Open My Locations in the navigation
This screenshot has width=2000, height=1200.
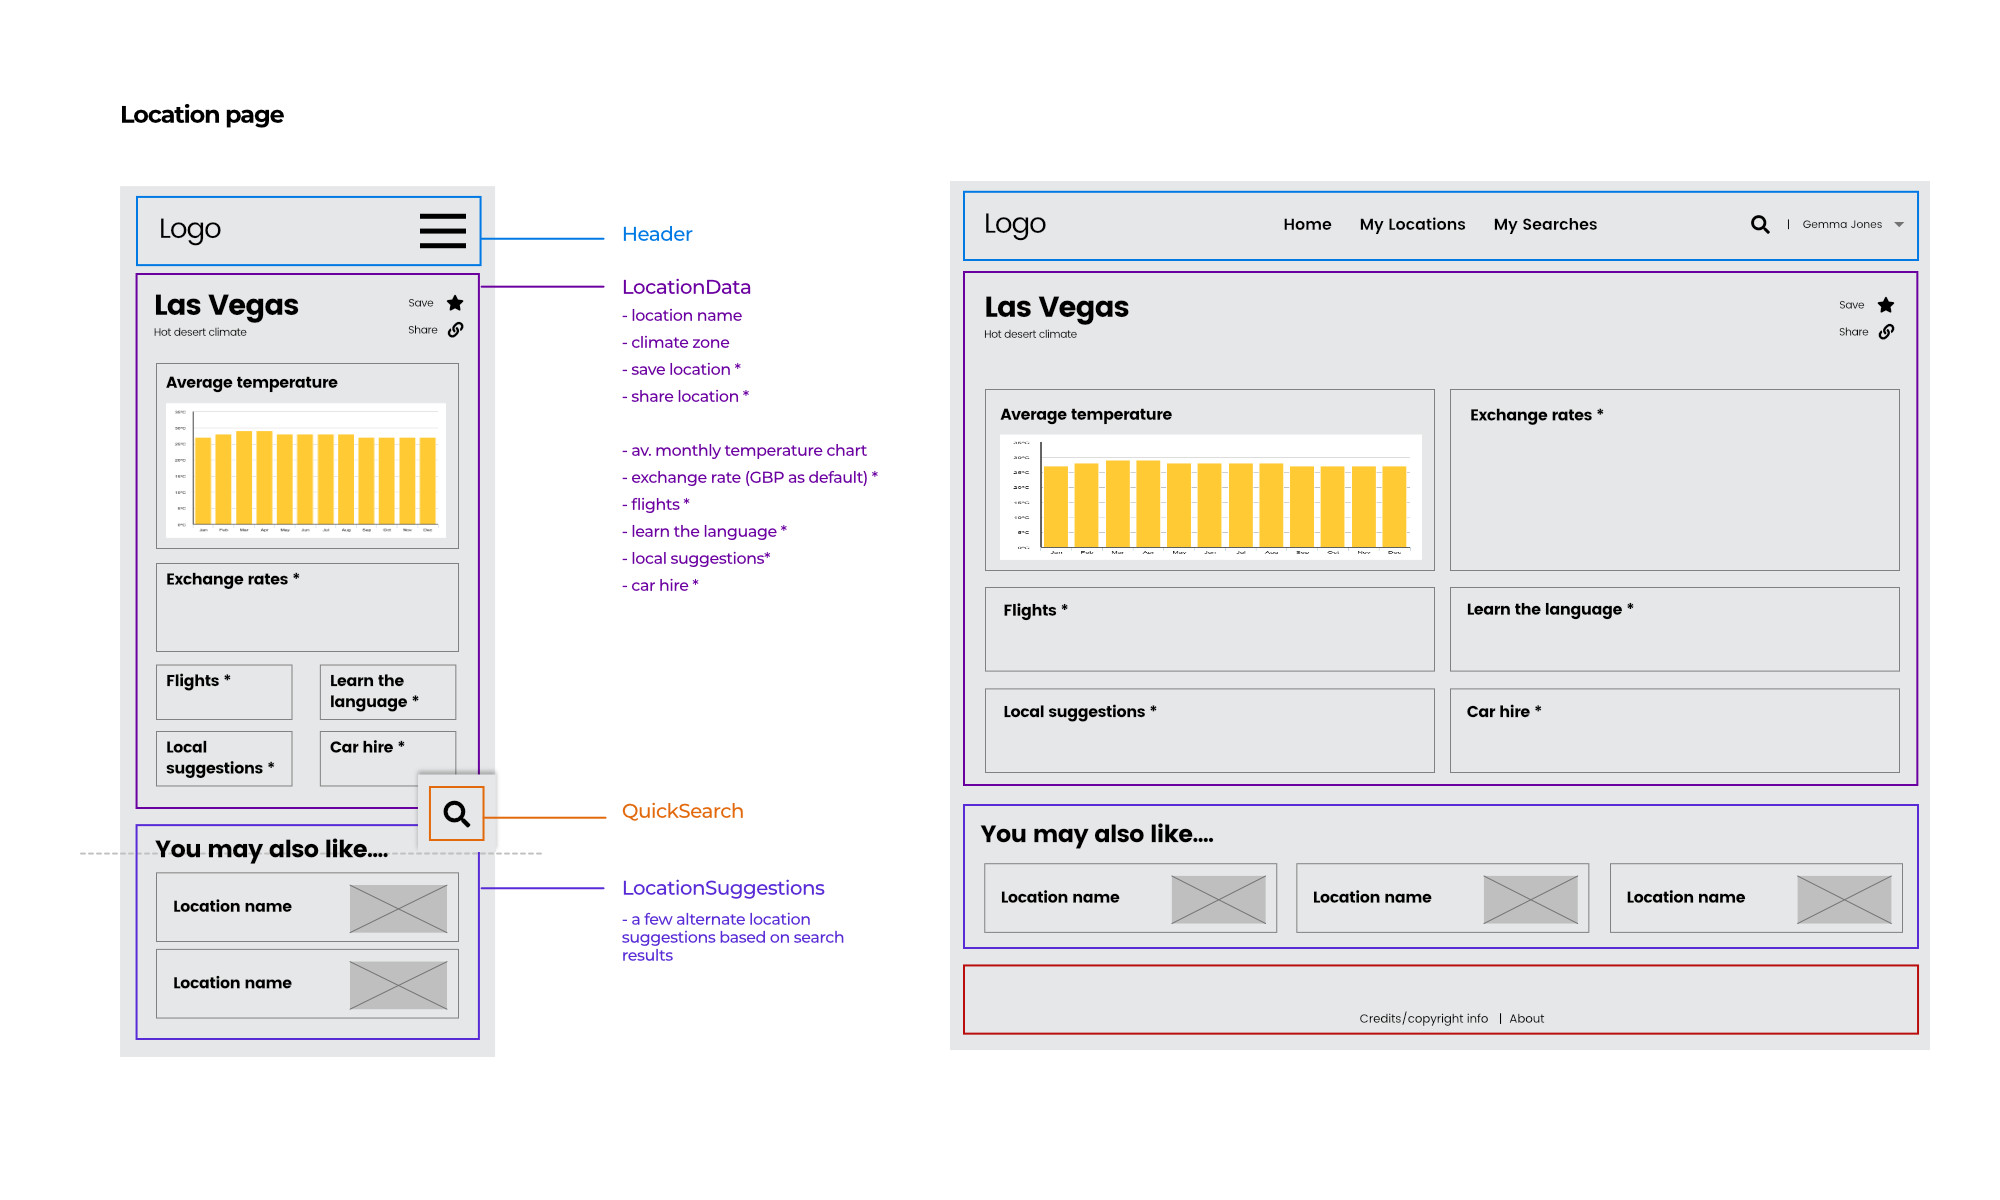pyautogui.click(x=1412, y=224)
